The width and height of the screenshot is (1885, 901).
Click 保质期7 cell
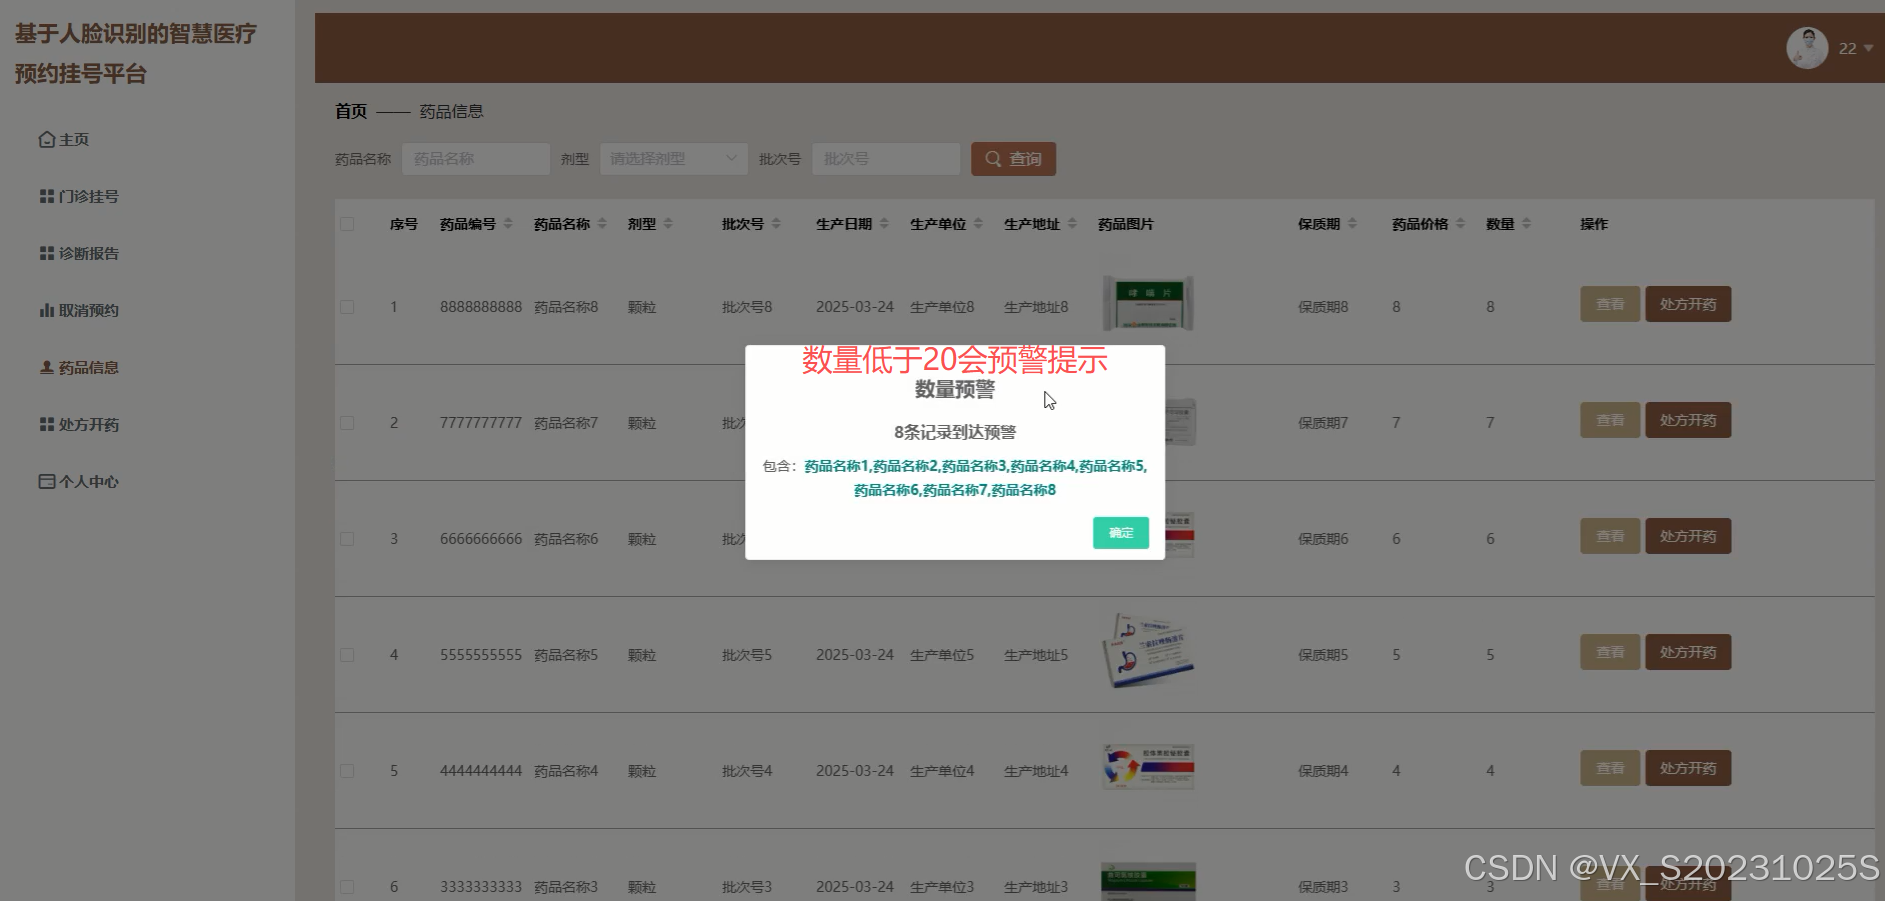[1323, 423]
